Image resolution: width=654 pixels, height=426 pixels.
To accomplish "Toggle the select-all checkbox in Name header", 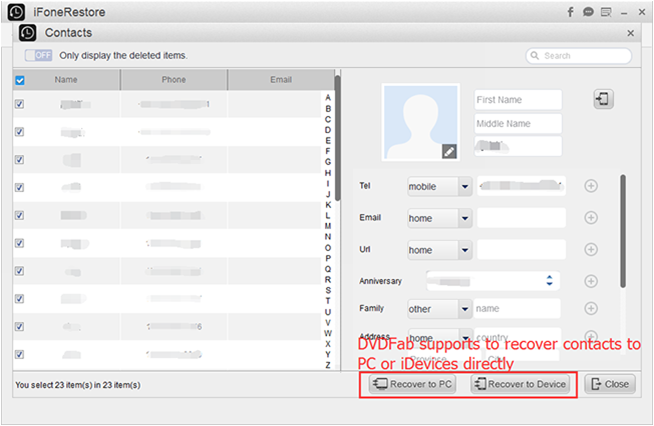I will (x=20, y=80).
